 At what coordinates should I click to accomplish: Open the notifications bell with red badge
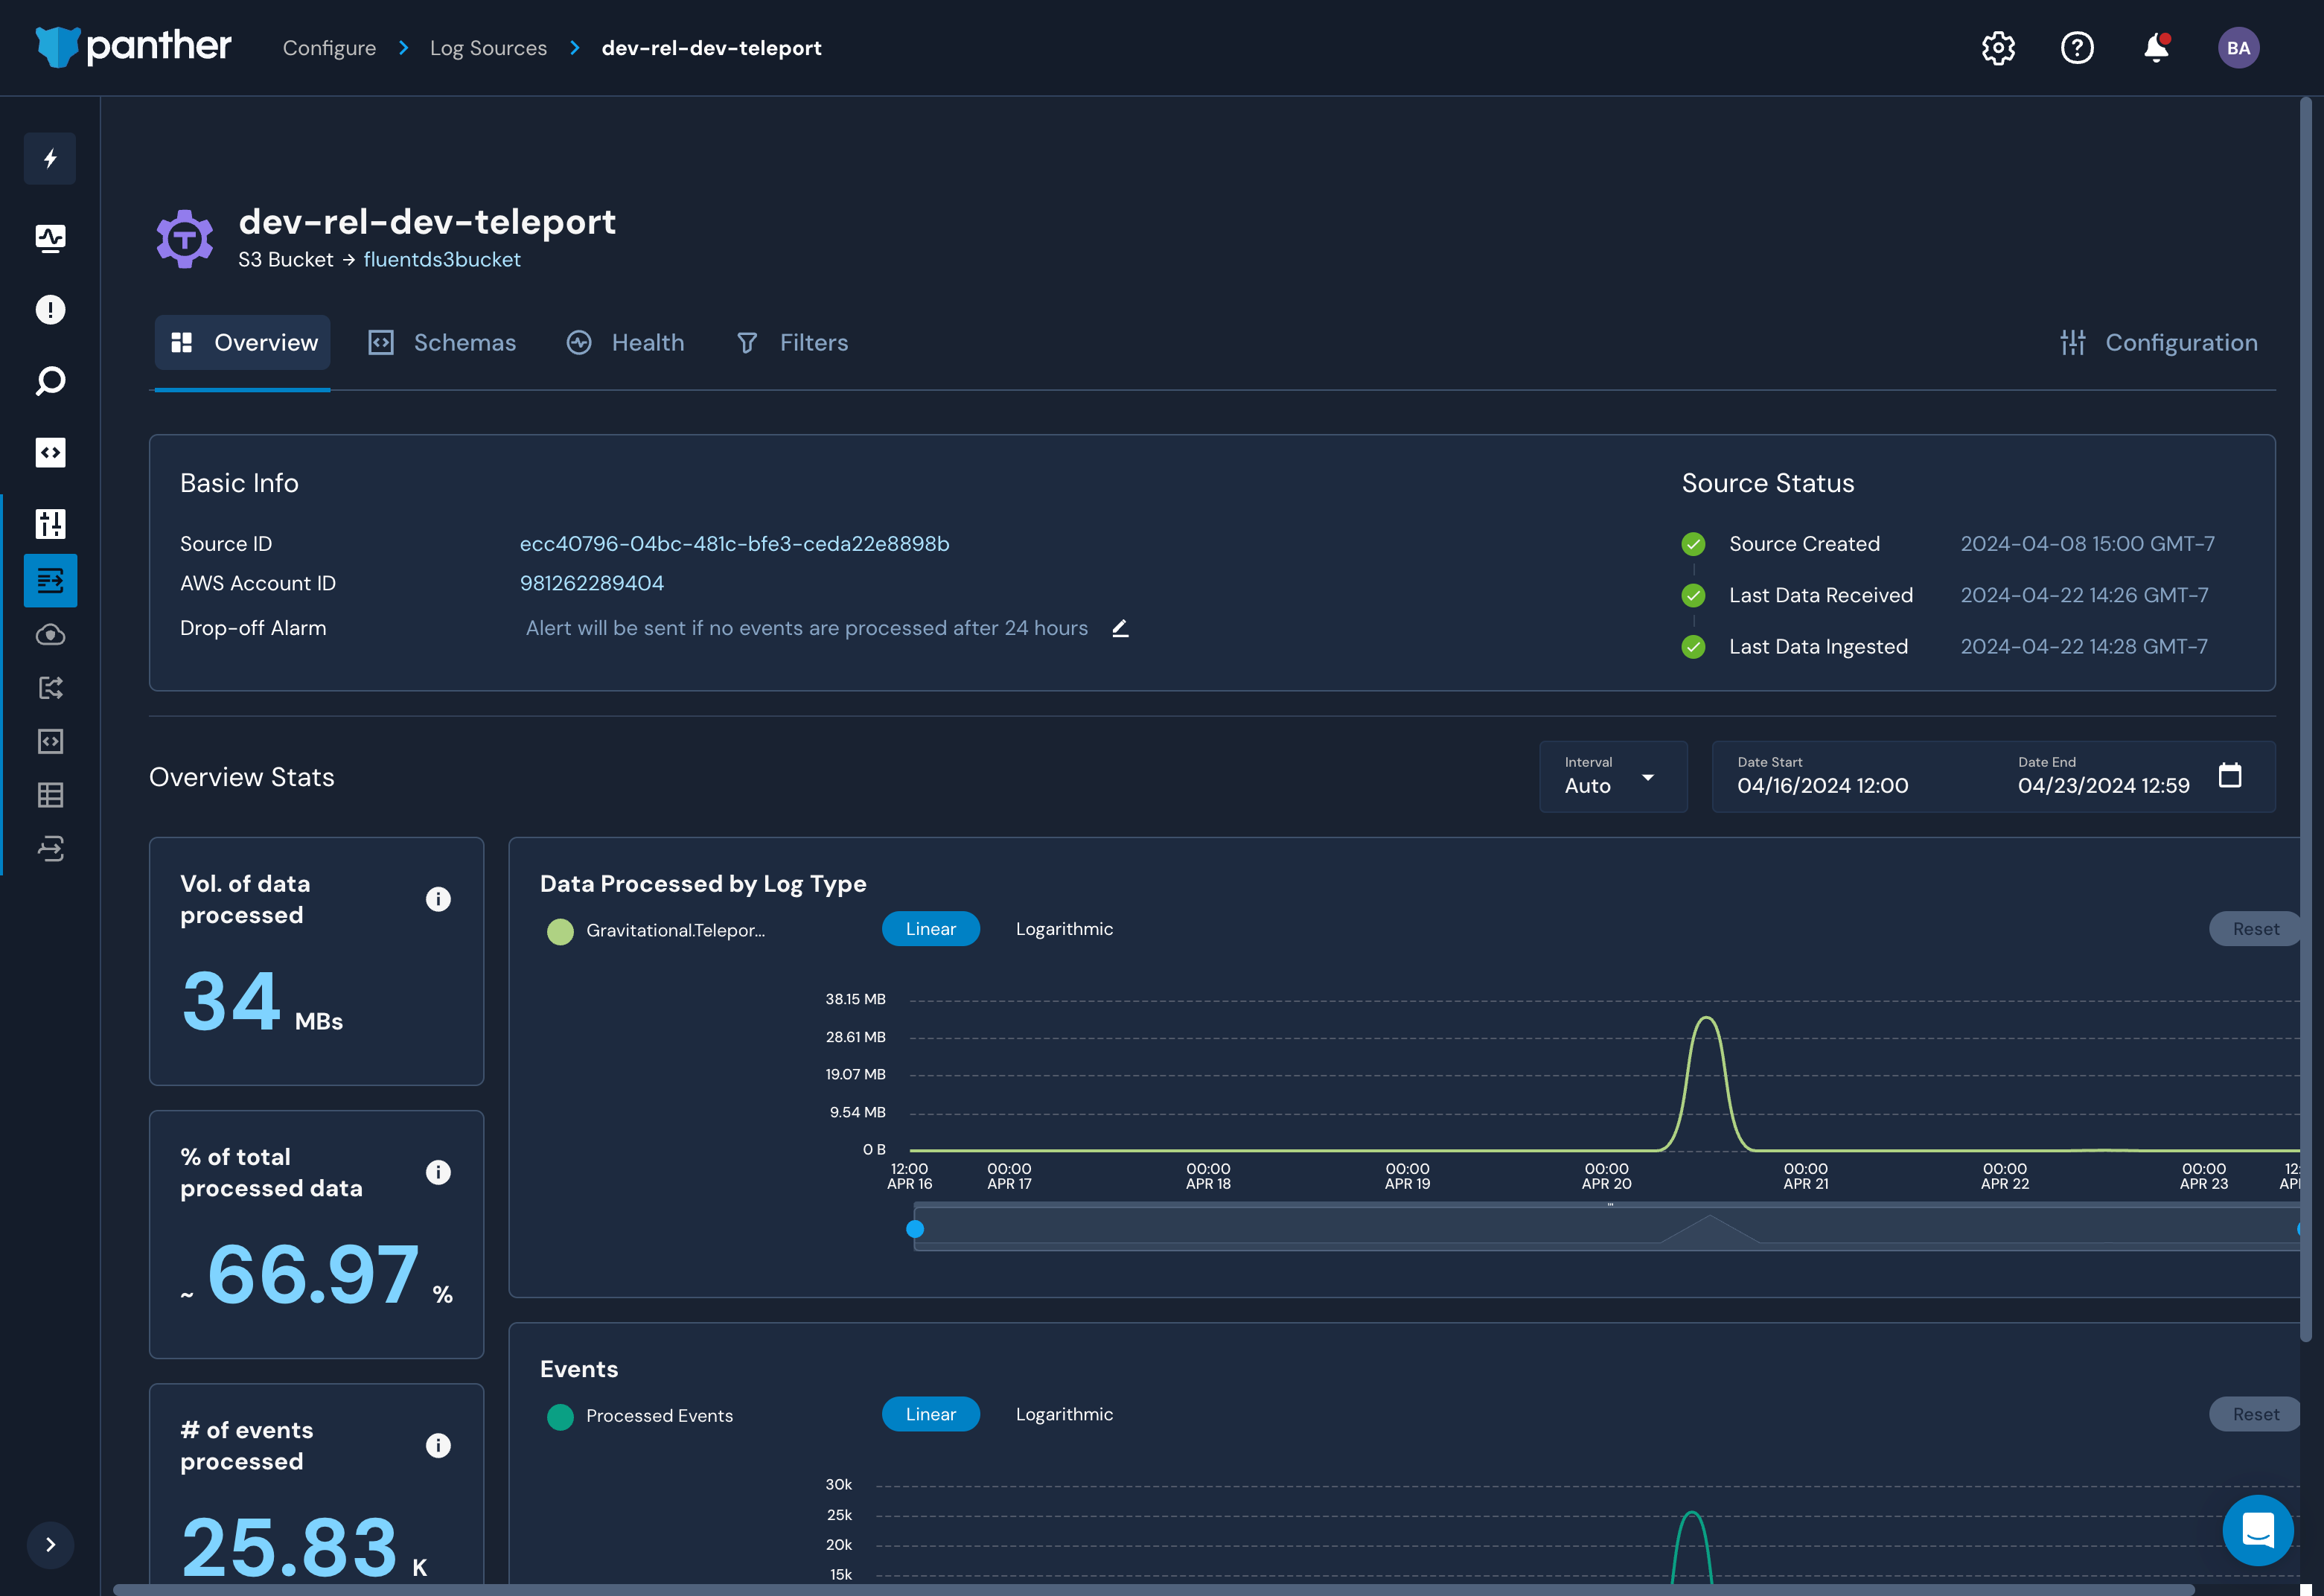[x=2156, y=47]
